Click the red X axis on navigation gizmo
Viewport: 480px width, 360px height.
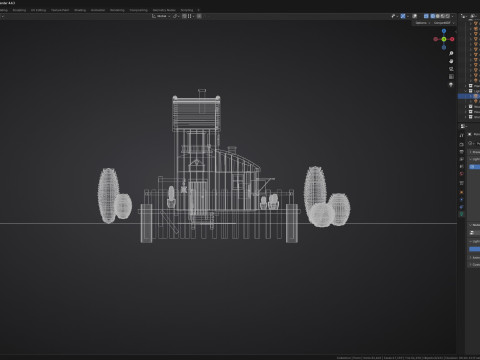(x=452, y=39)
